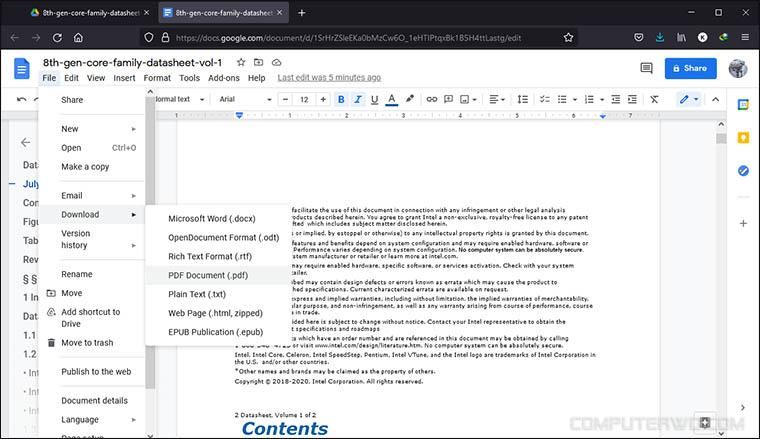
Task: Open the text alignment dropdown
Action: coord(497,99)
